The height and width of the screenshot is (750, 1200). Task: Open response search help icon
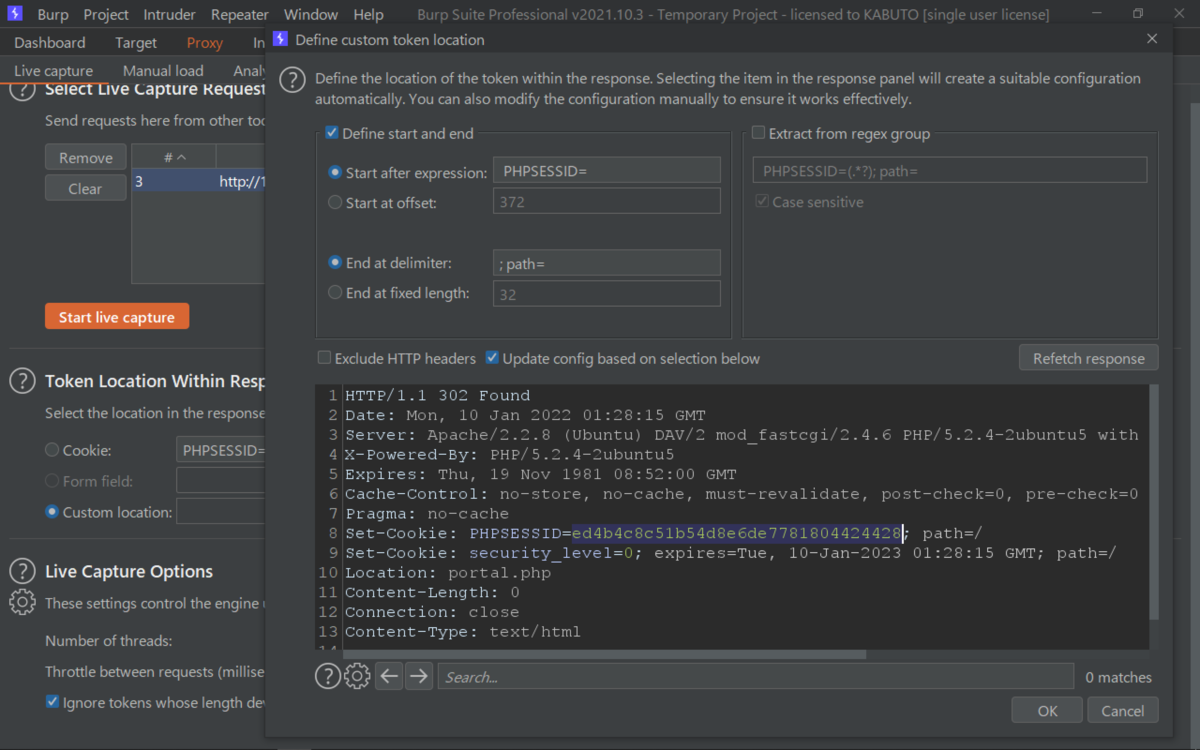(328, 676)
